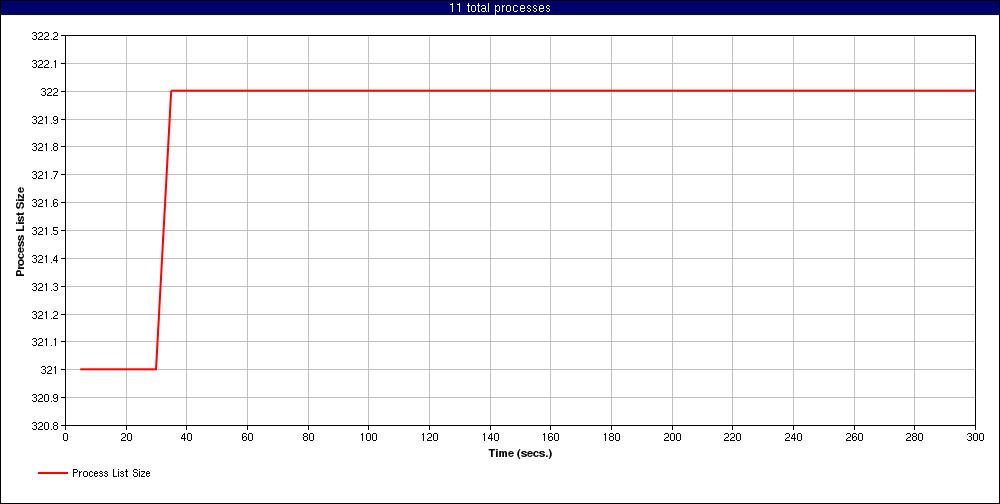This screenshot has width=1000, height=504.
Task: Click the 20 x-axis tick label
Action: point(126,437)
